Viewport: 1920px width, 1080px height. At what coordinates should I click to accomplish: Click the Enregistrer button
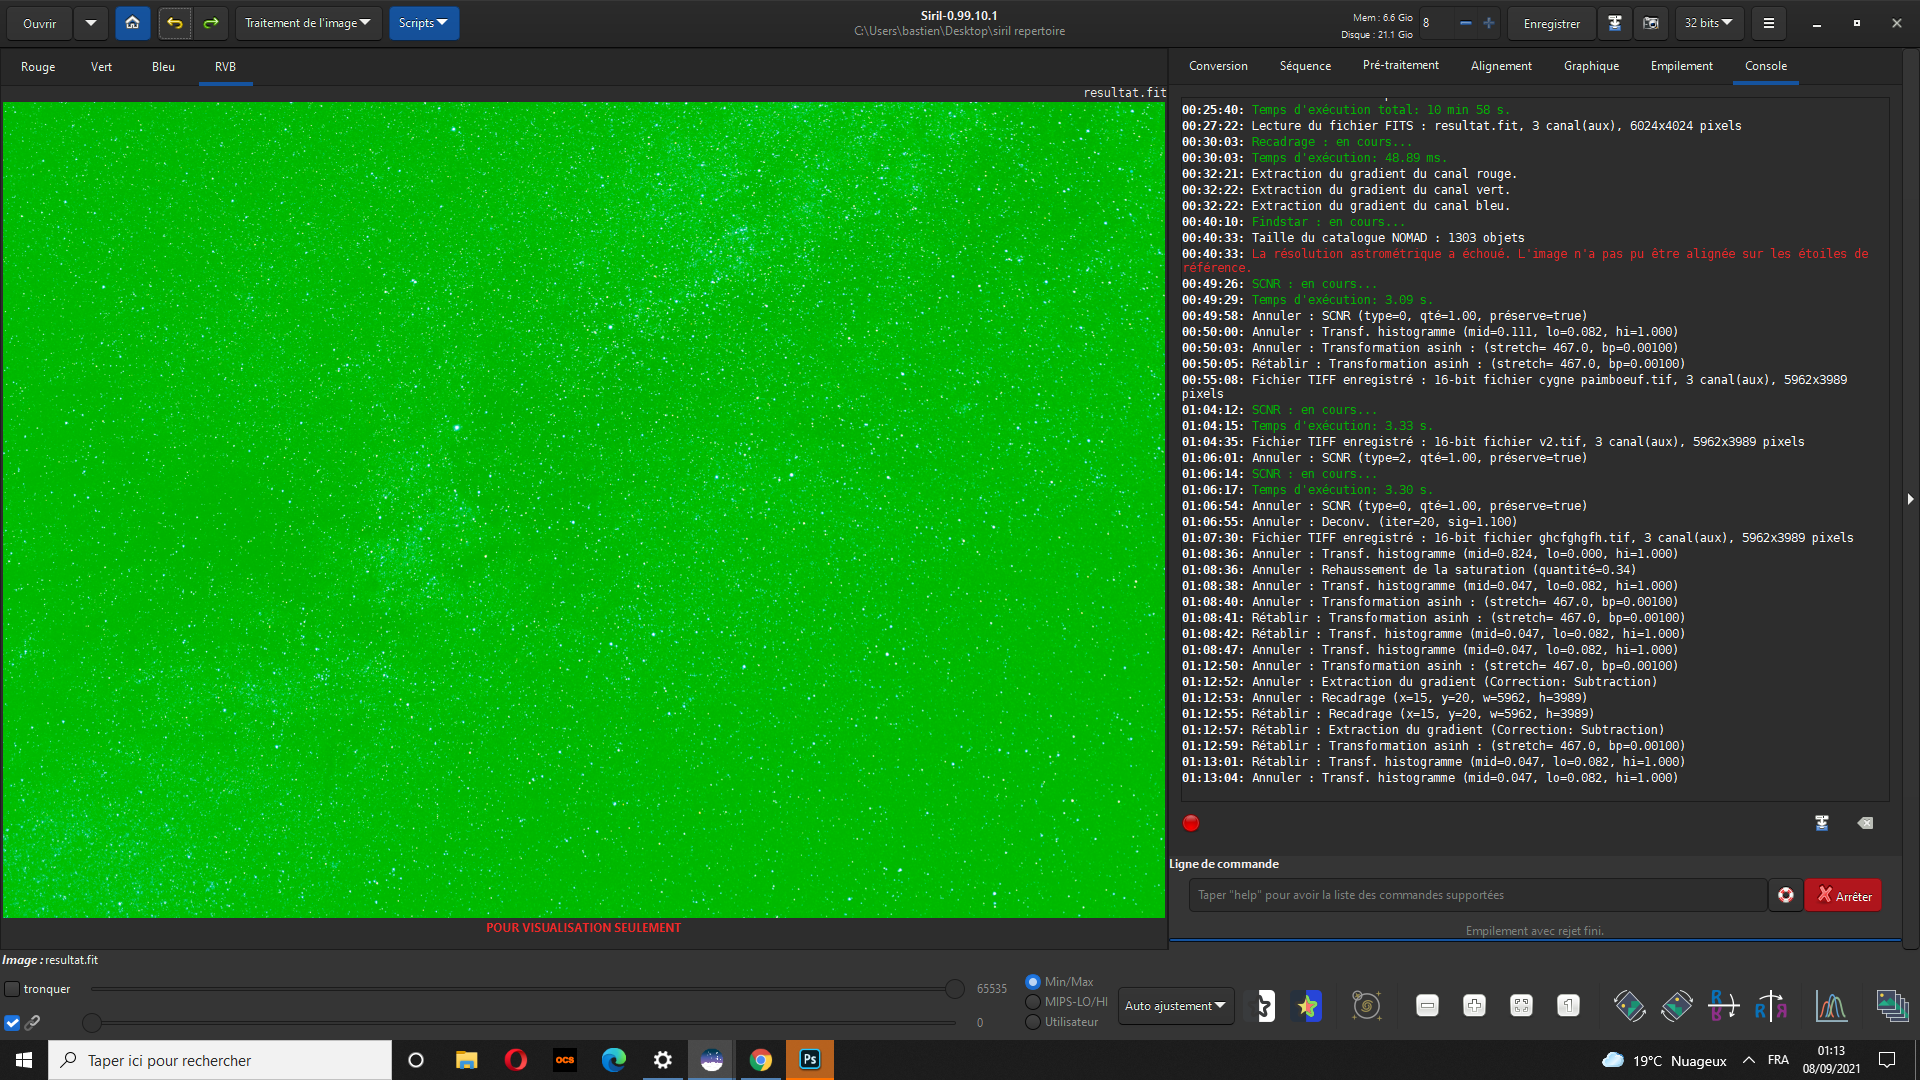[1551, 23]
